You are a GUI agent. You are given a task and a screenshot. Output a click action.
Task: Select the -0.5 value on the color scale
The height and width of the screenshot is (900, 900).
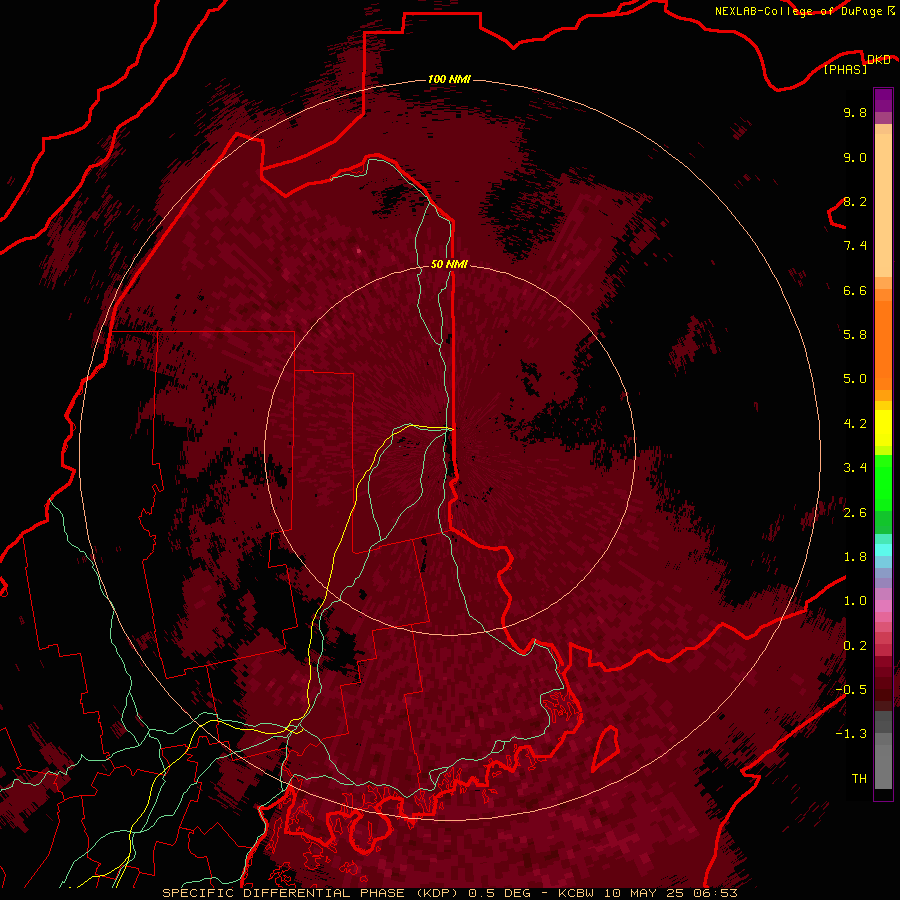(x=851, y=690)
